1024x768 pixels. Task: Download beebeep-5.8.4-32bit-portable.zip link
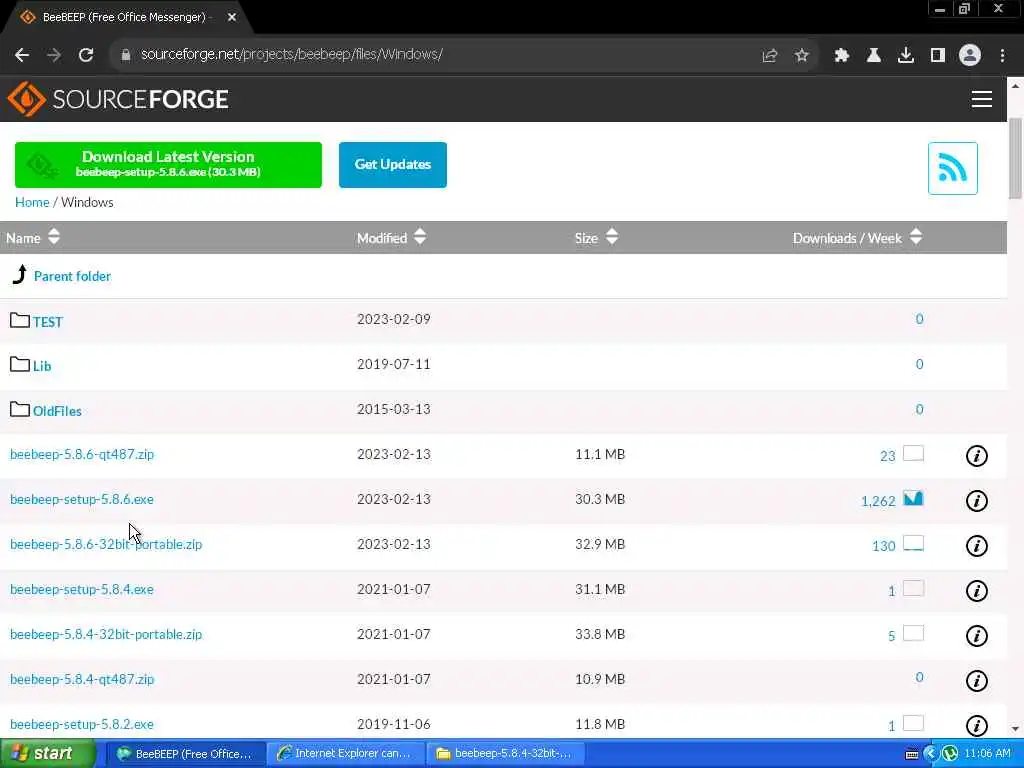click(x=106, y=635)
